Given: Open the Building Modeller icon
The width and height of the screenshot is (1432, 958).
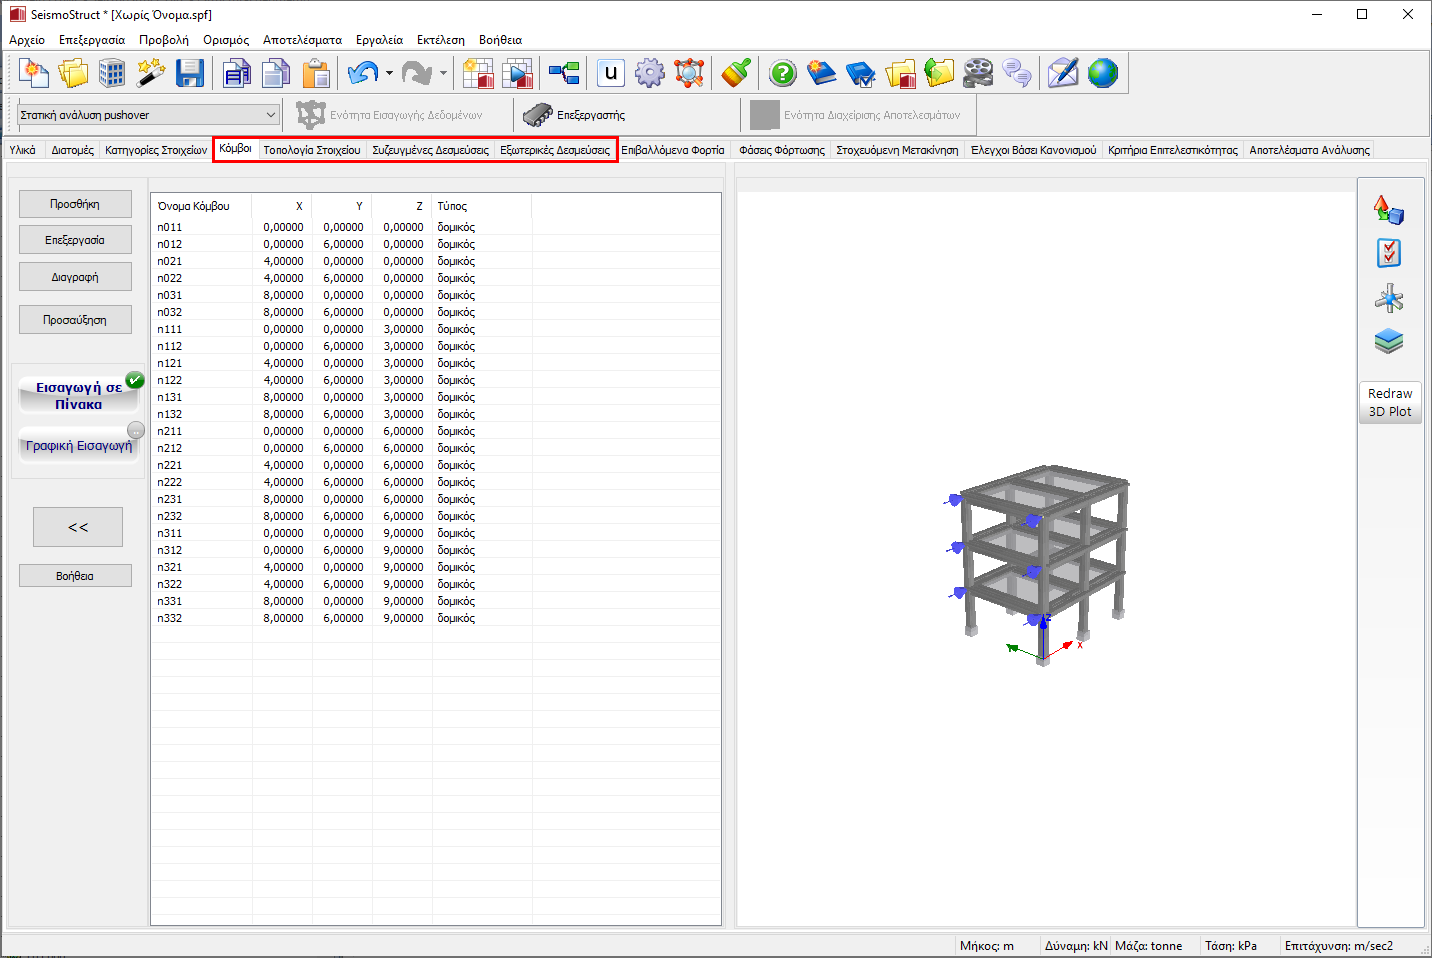Looking at the screenshot, I should [112, 73].
